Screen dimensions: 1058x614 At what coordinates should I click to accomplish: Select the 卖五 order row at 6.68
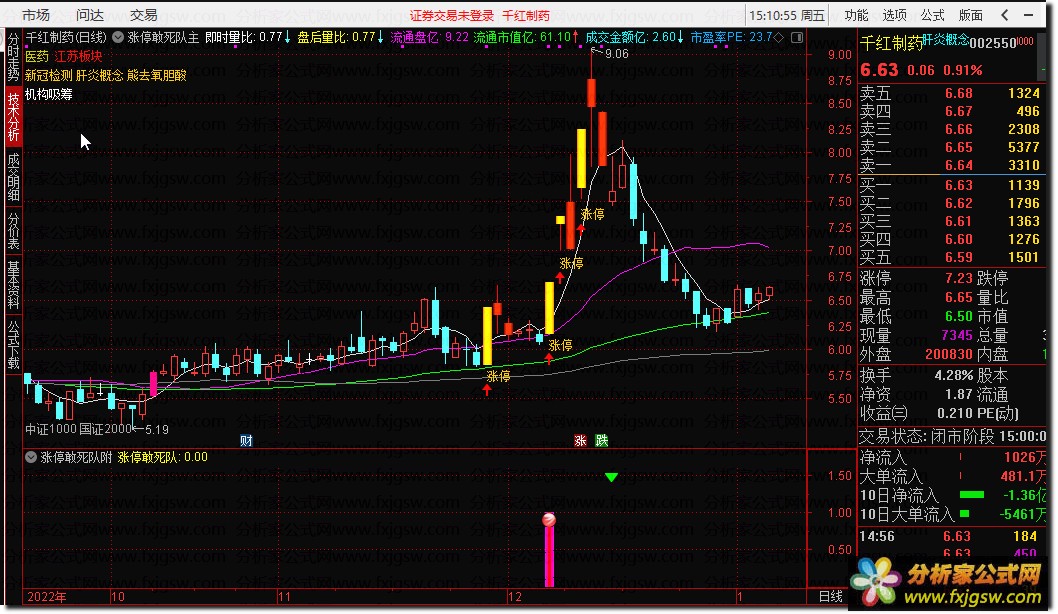[950, 93]
